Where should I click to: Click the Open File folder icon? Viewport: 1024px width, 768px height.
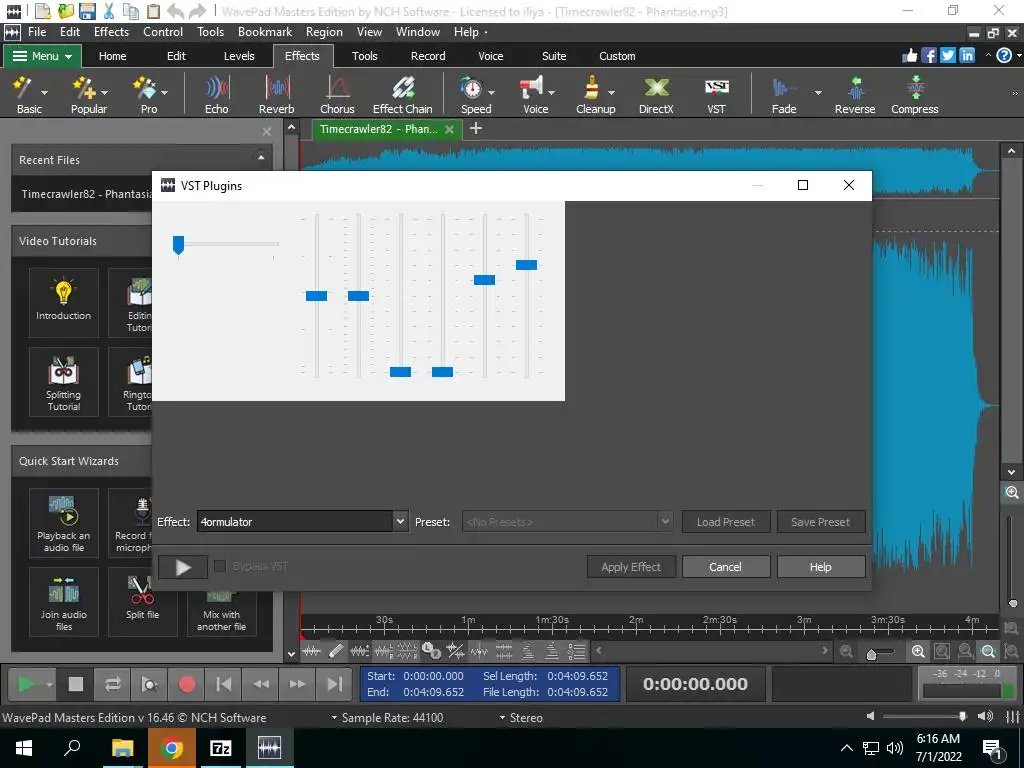coord(65,11)
